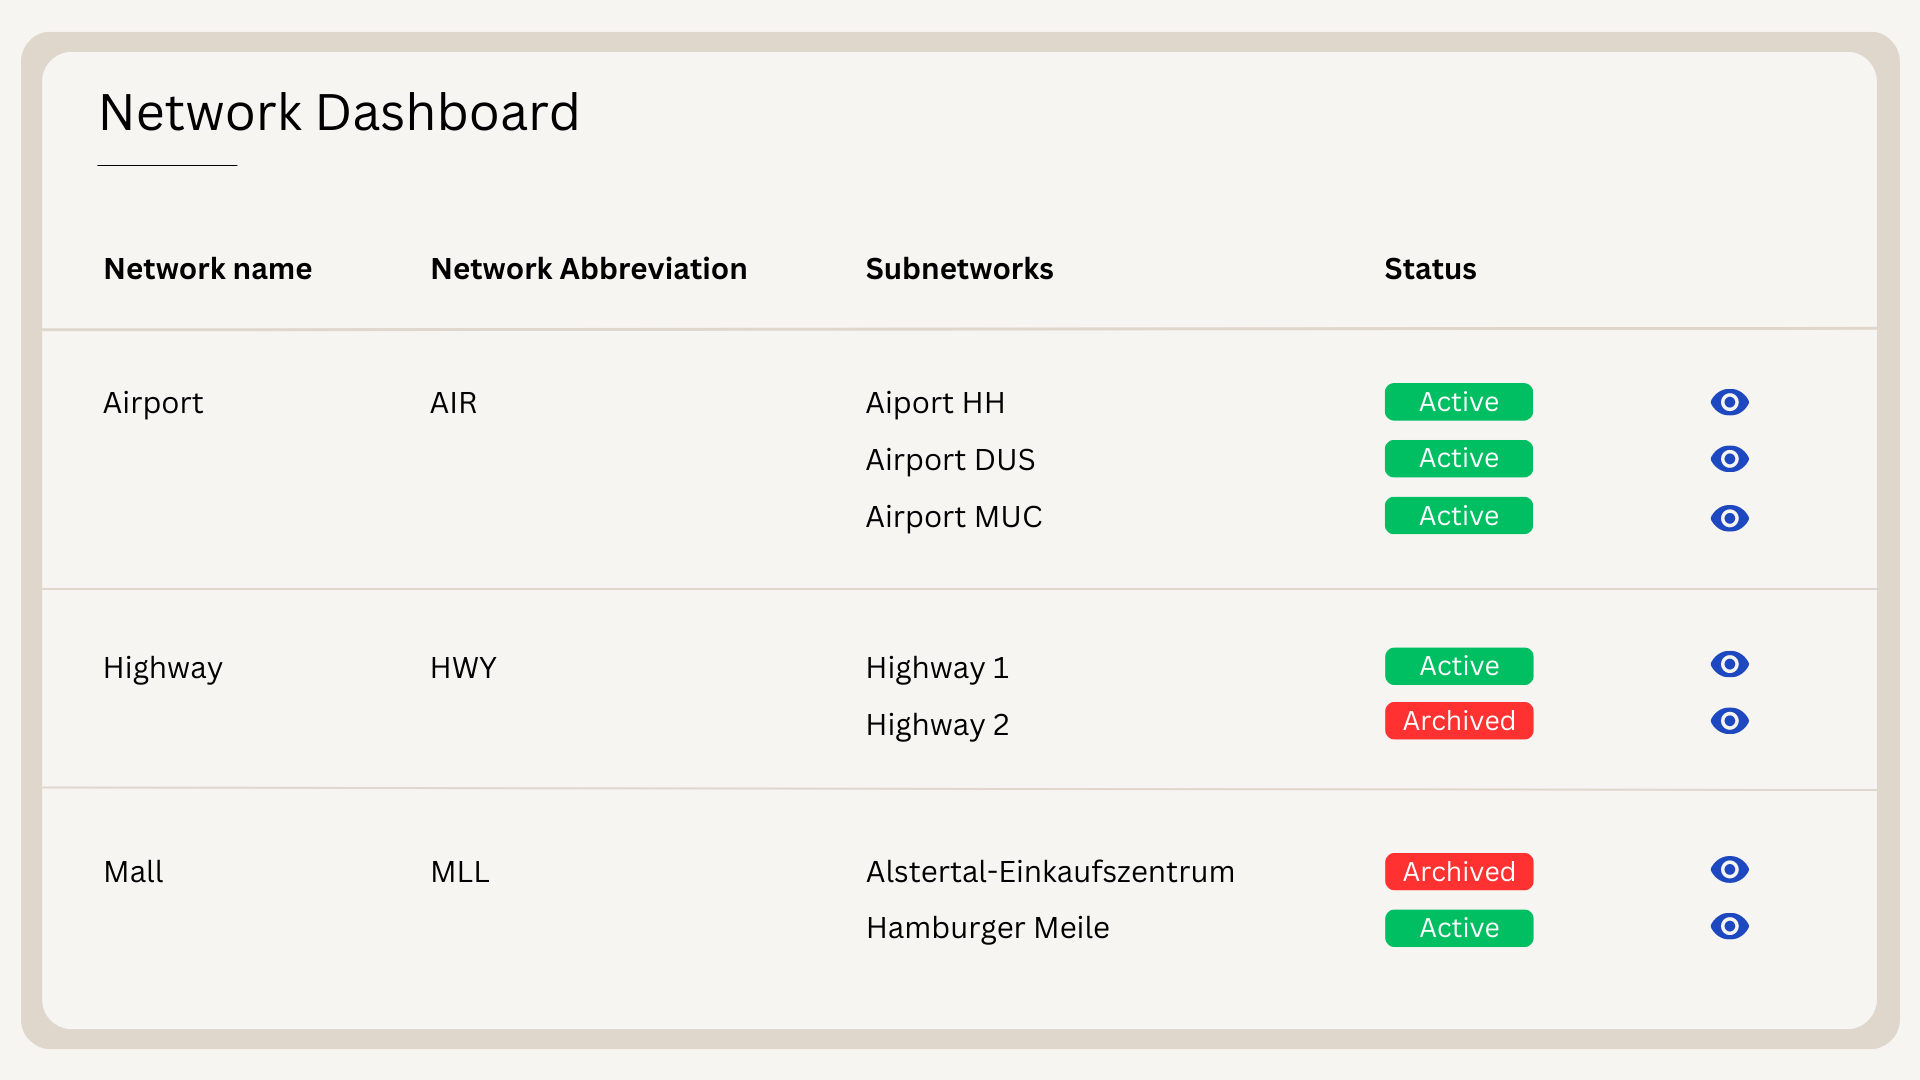
Task: Click the Subnetworks column header
Action: click(x=959, y=269)
